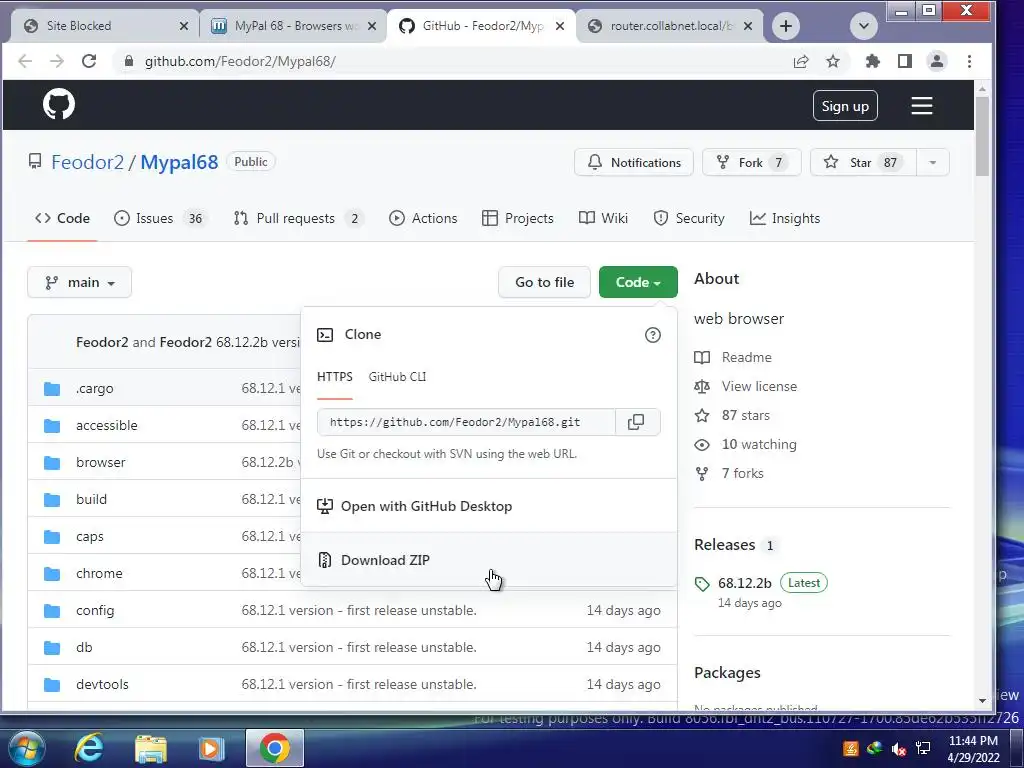This screenshot has height=768, width=1024.
Task: Open the caps folder
Action: tap(89, 537)
